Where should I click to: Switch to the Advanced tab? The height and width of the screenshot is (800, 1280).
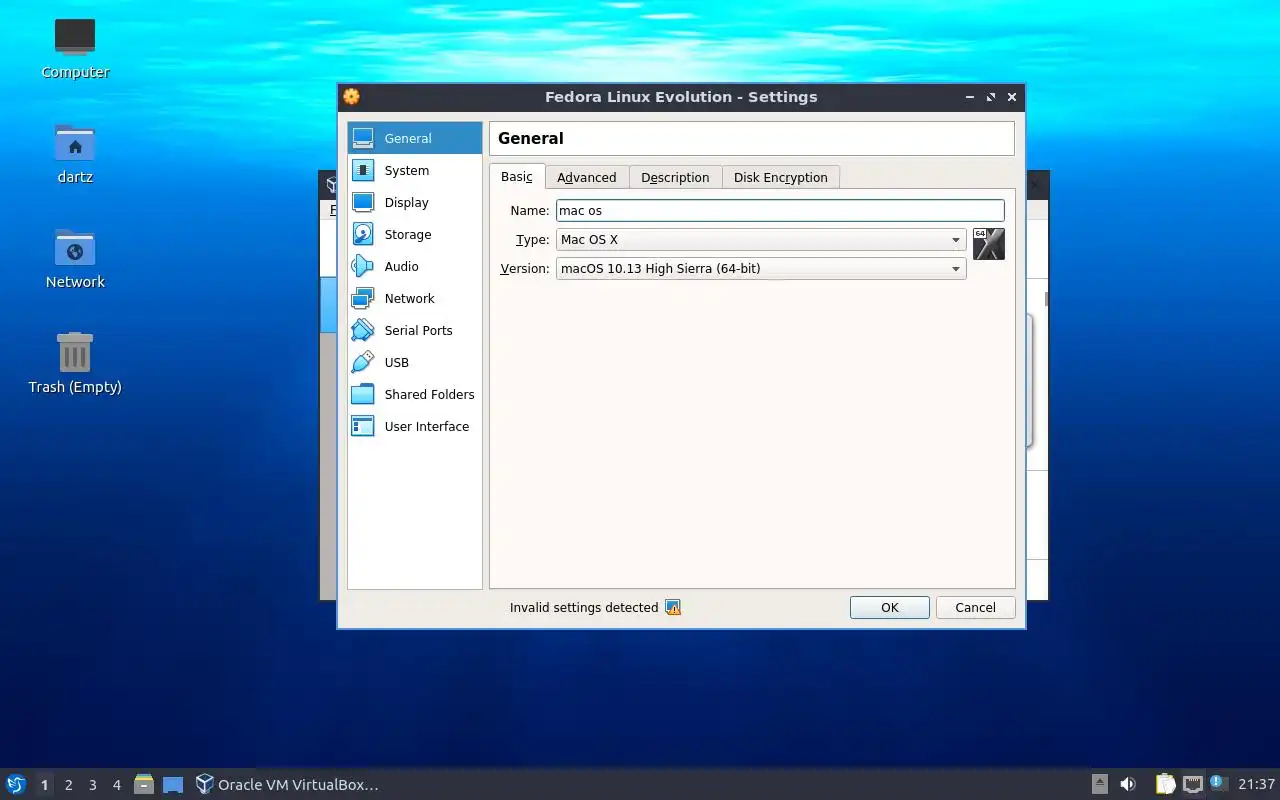[x=587, y=177]
